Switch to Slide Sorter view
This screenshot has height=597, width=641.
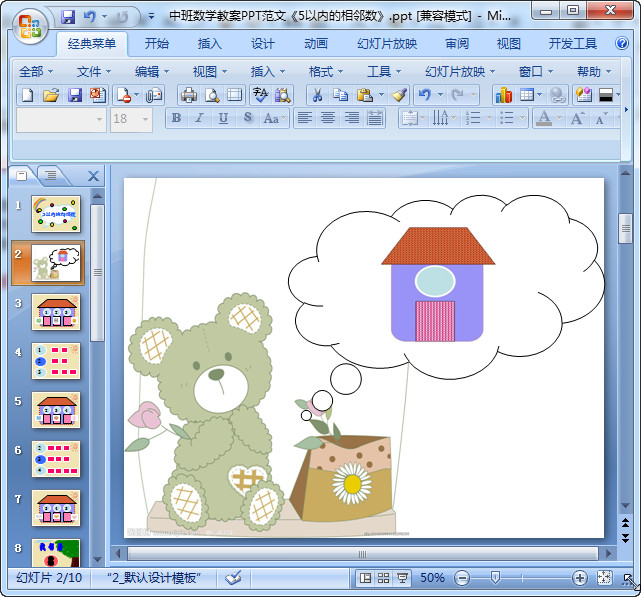tap(383, 578)
